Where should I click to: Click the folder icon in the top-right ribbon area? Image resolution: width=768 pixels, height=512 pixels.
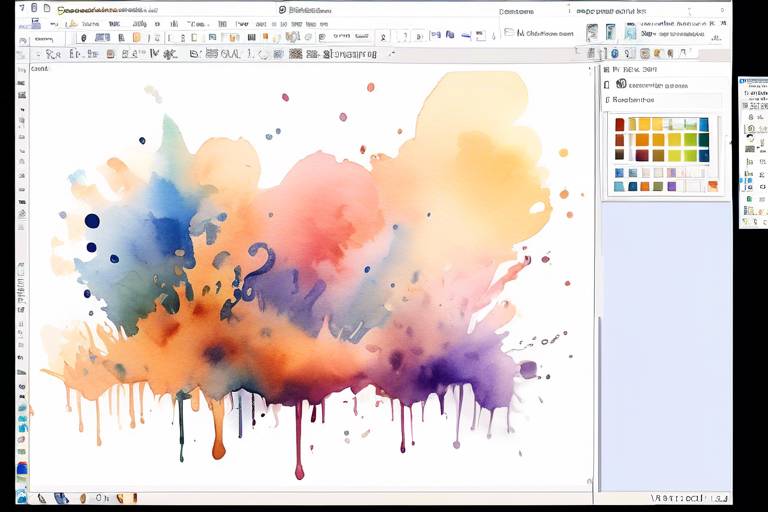(x=509, y=32)
